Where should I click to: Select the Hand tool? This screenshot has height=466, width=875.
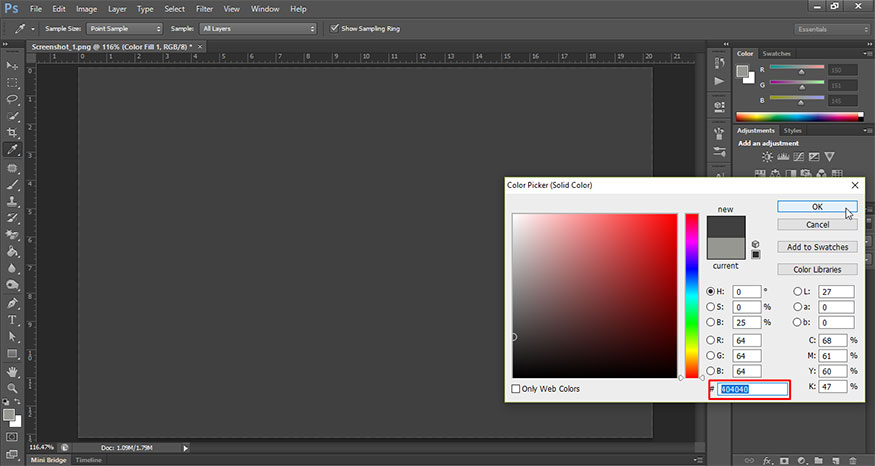click(12, 372)
